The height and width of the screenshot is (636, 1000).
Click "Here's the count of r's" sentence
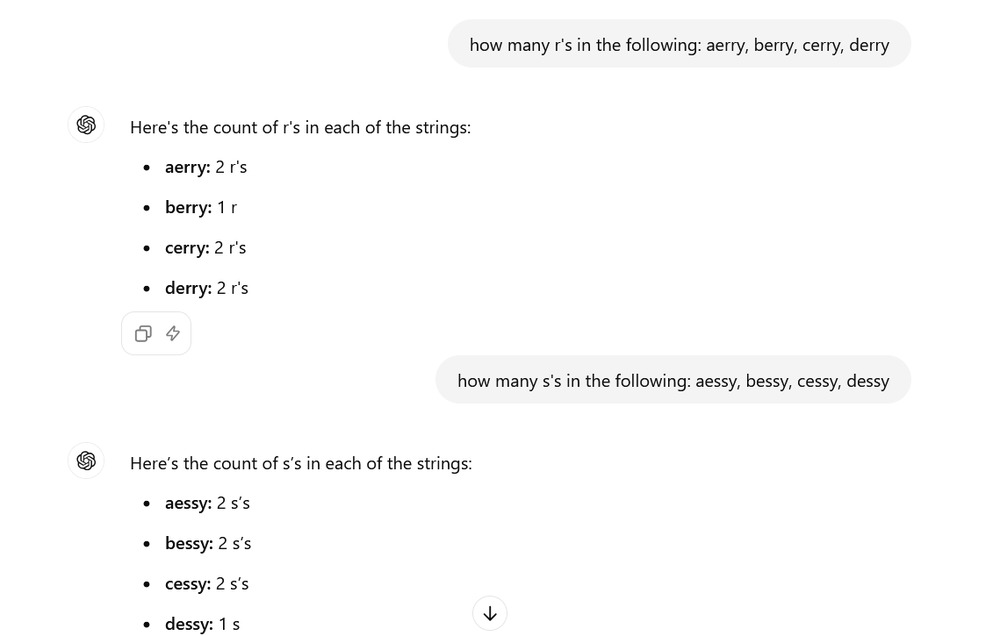tap(300, 128)
